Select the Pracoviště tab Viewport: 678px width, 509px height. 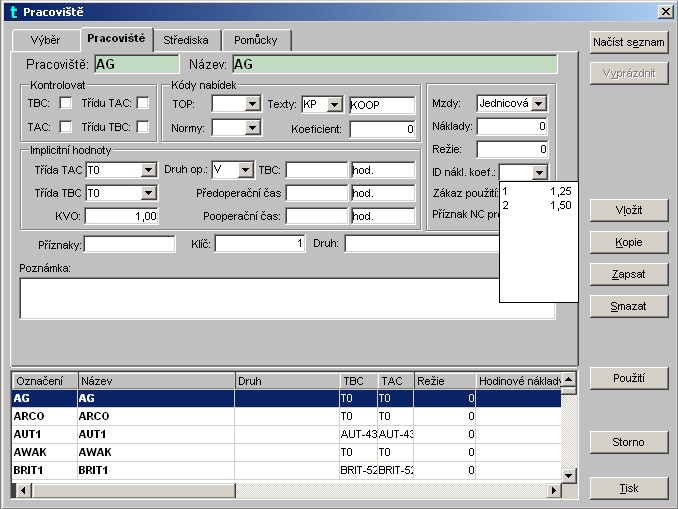pos(116,39)
